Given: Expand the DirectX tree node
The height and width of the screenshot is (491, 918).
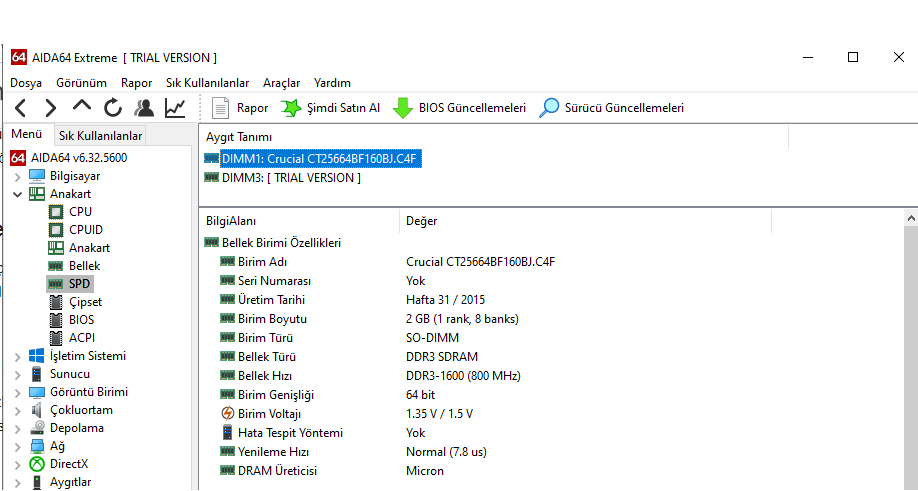Looking at the screenshot, I should point(18,465).
